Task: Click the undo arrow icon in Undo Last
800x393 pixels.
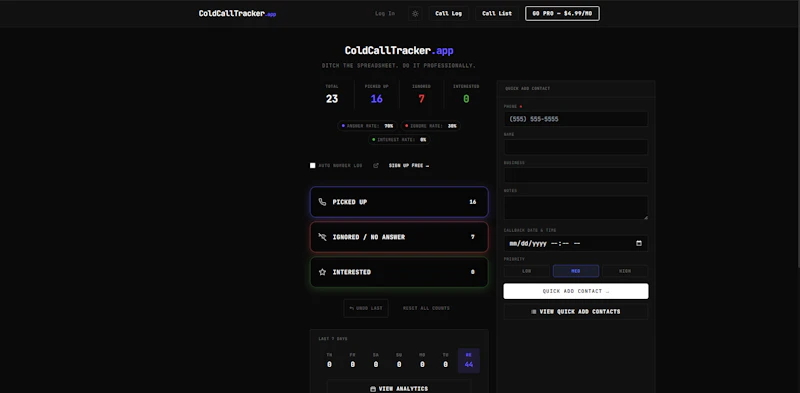Action: point(351,308)
